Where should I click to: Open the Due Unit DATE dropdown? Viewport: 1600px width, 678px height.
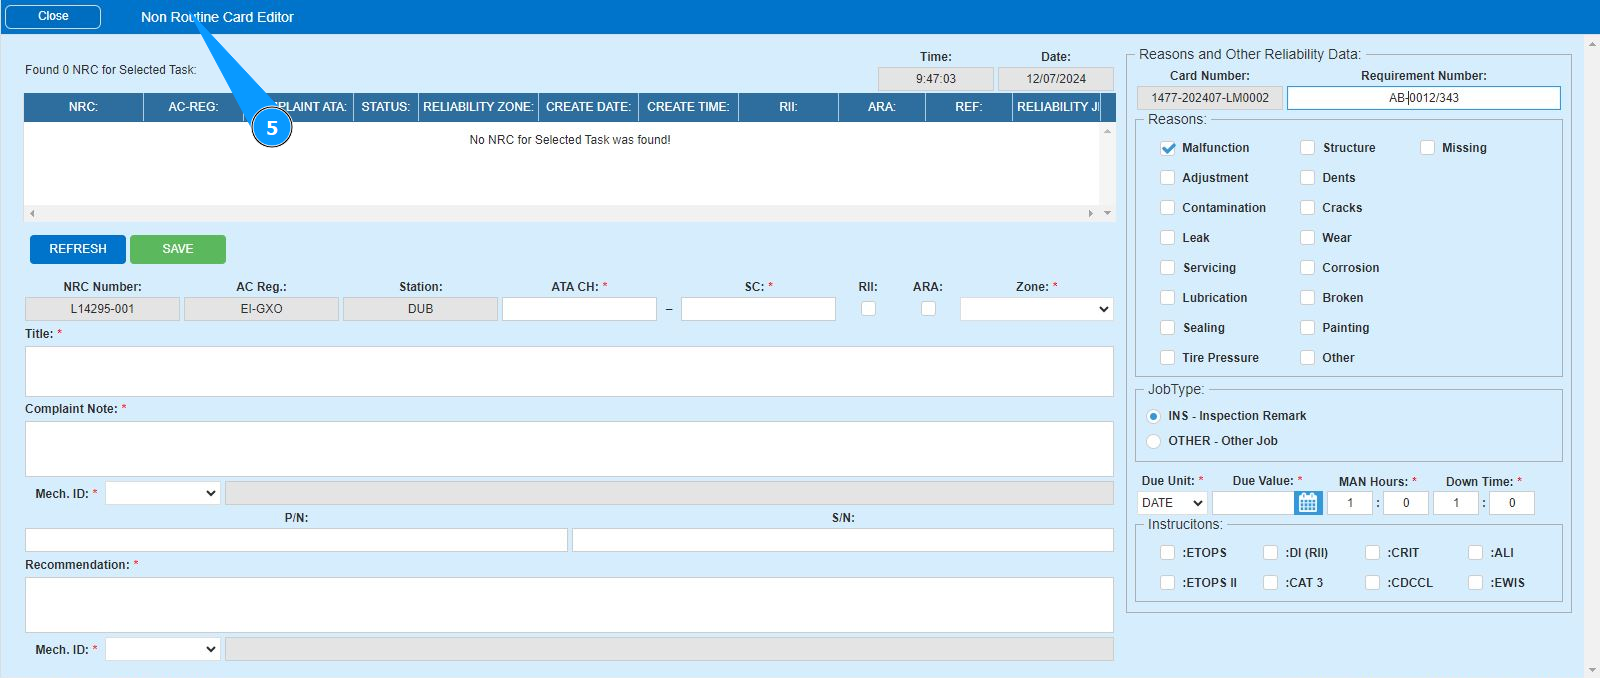tap(1172, 503)
